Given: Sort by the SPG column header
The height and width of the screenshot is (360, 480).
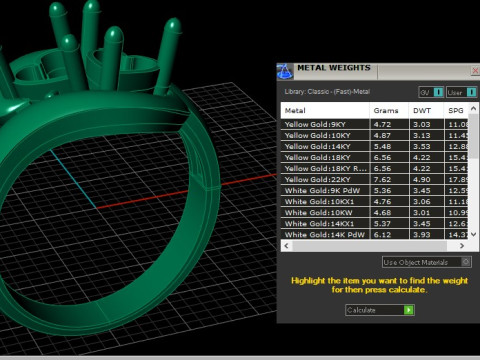Looking at the screenshot, I should (456, 110).
